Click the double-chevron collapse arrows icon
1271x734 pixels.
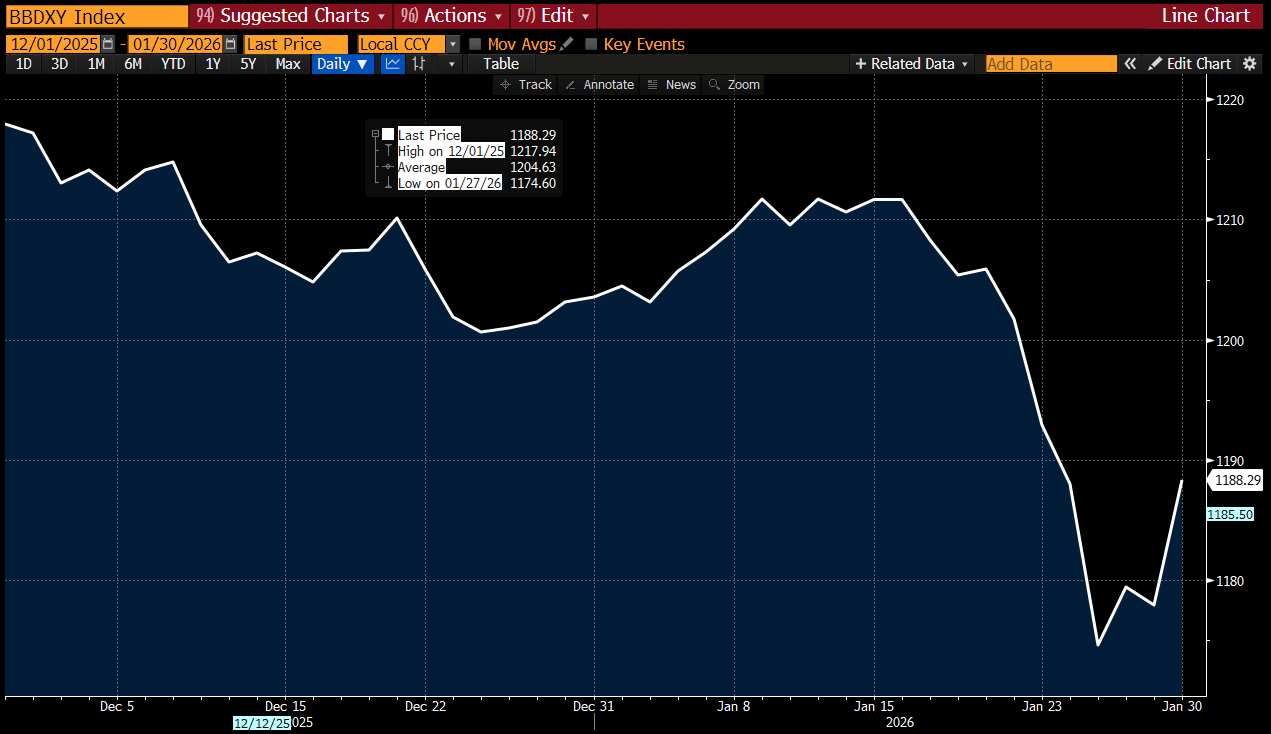(1130, 64)
